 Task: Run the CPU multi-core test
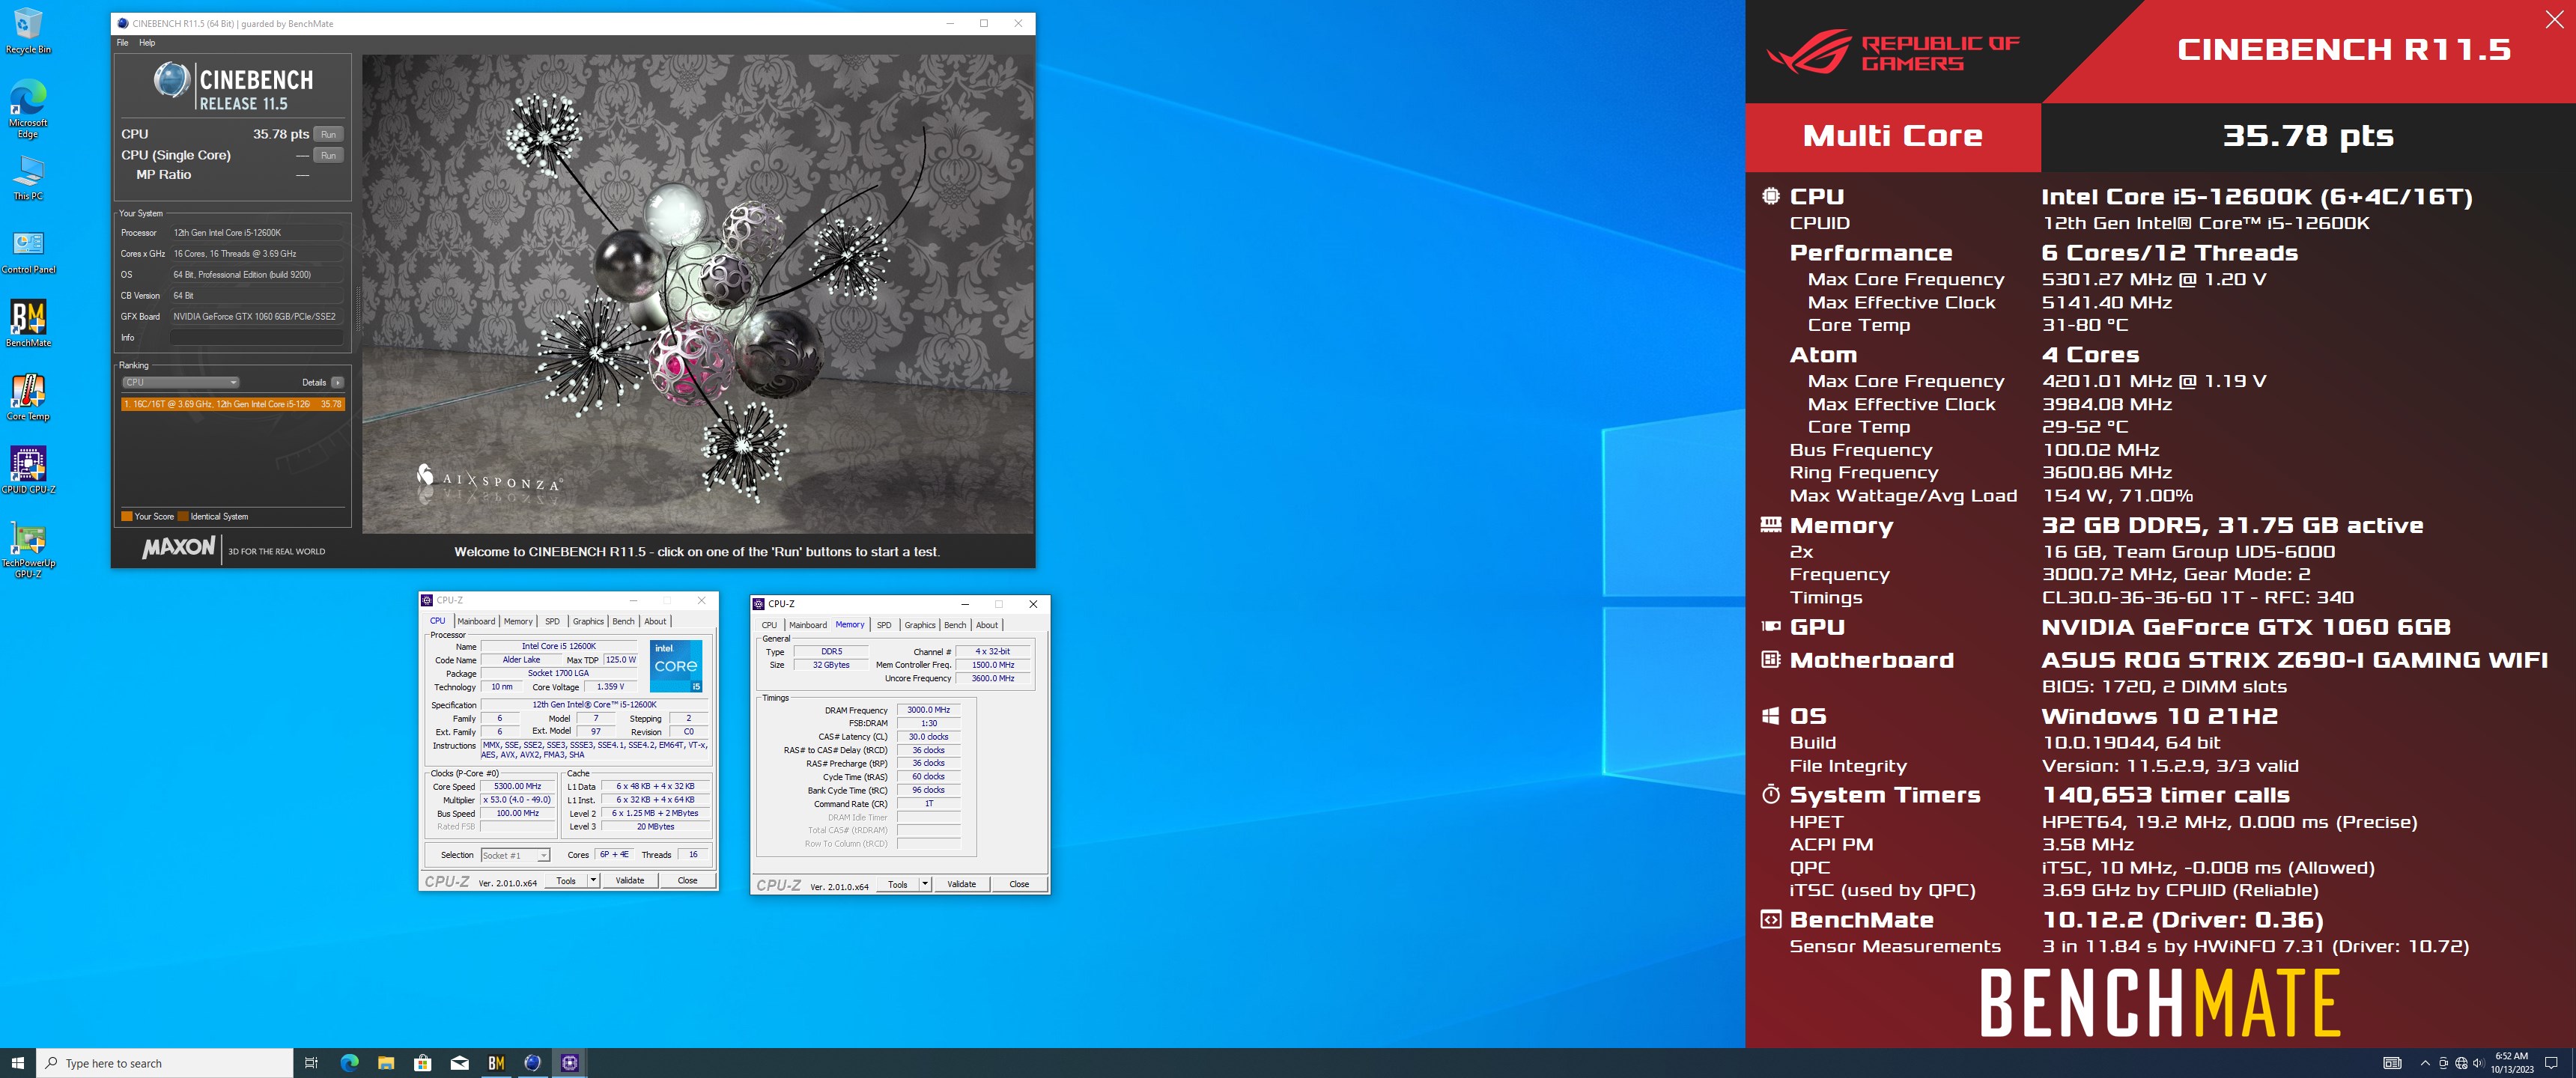pyautogui.click(x=328, y=134)
